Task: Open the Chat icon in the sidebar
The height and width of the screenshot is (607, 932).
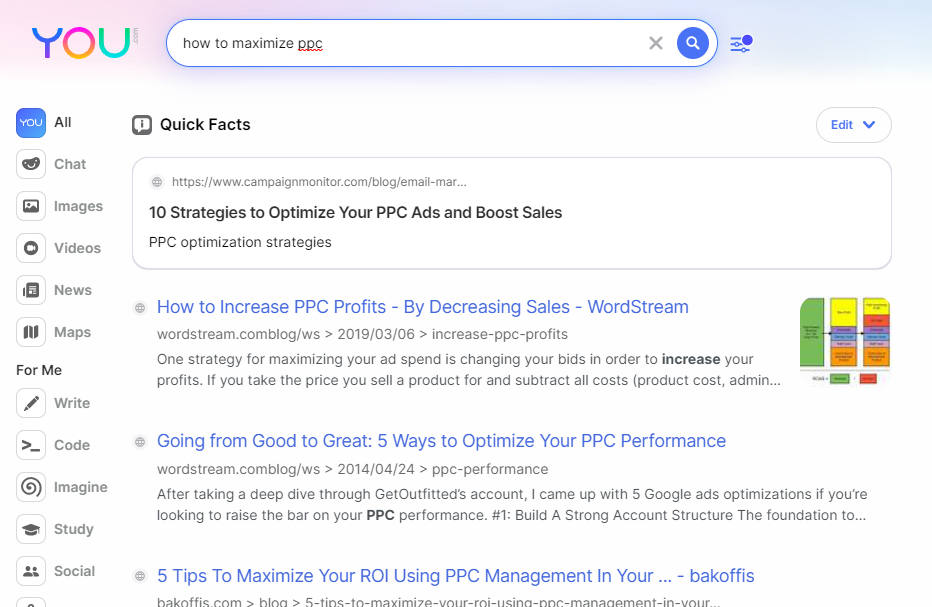Action: pos(31,164)
